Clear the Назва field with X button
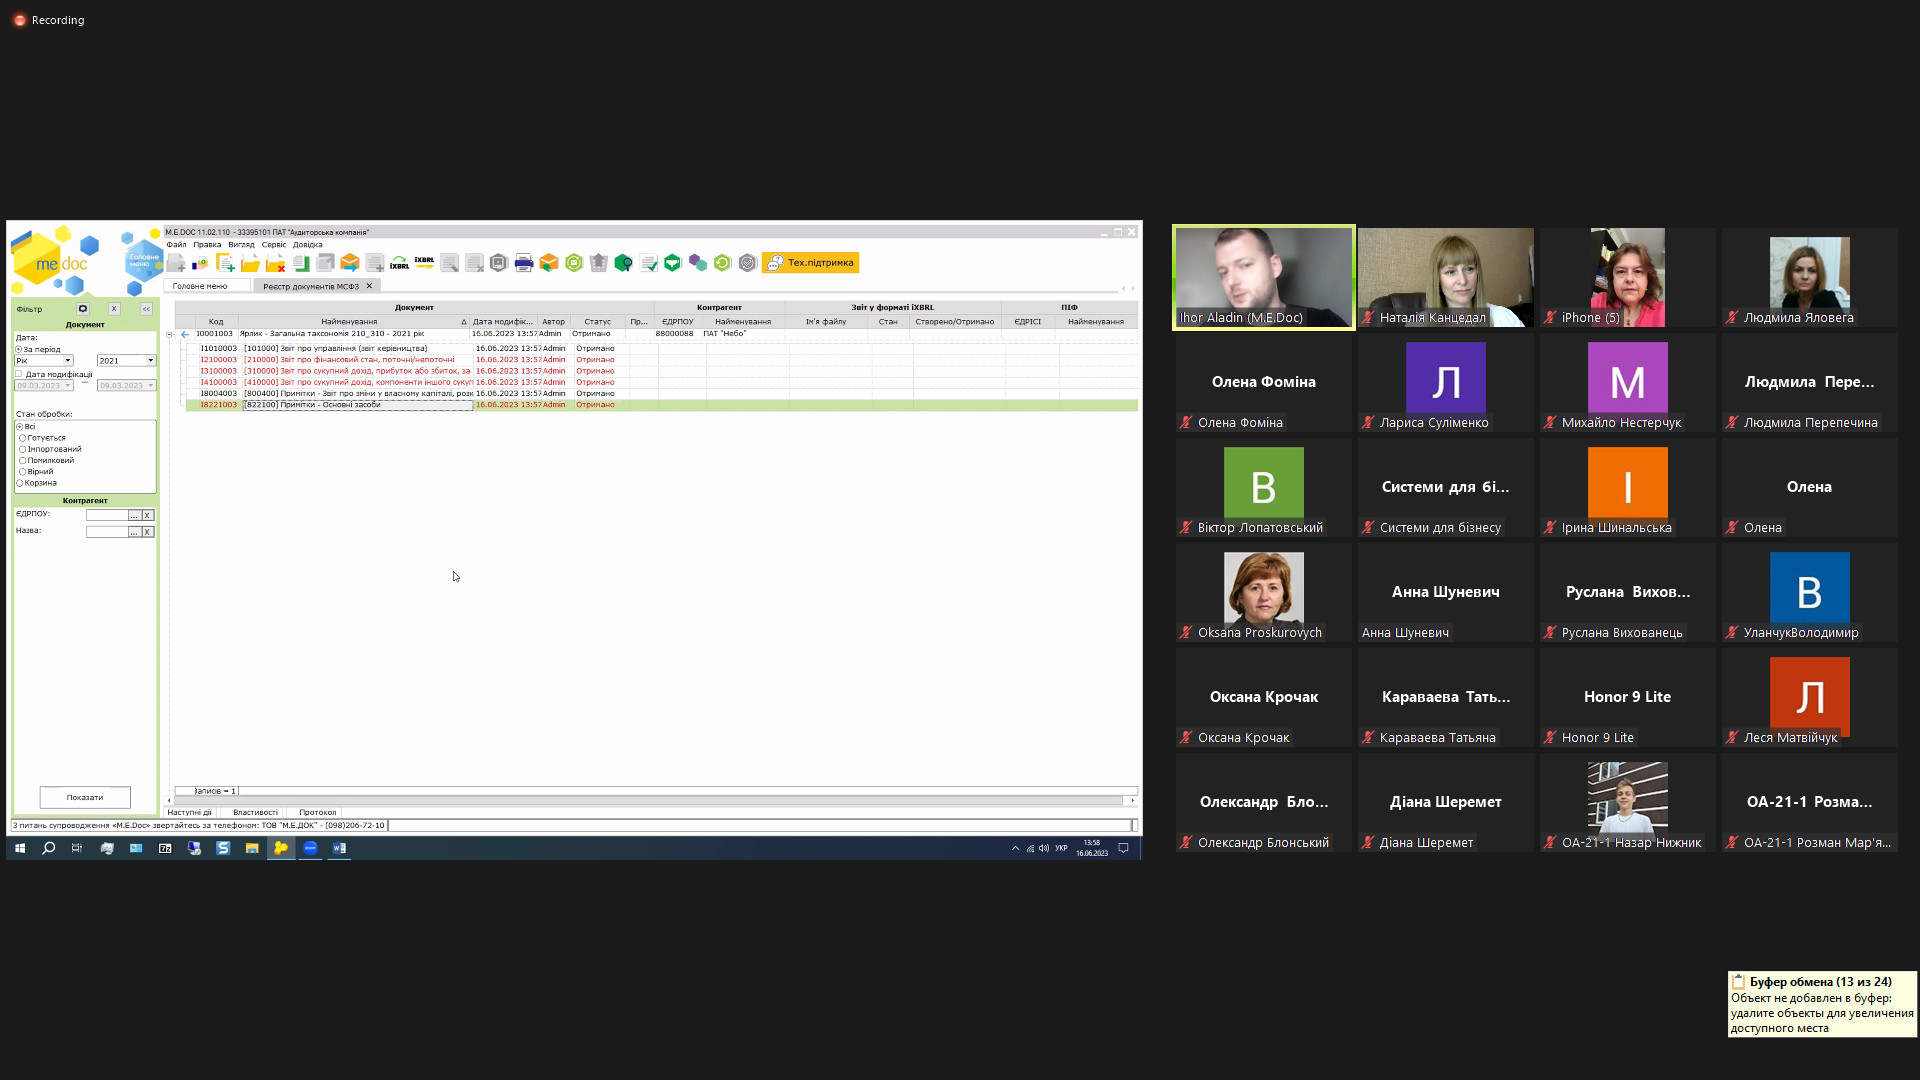This screenshot has width=1920, height=1080. (x=147, y=532)
